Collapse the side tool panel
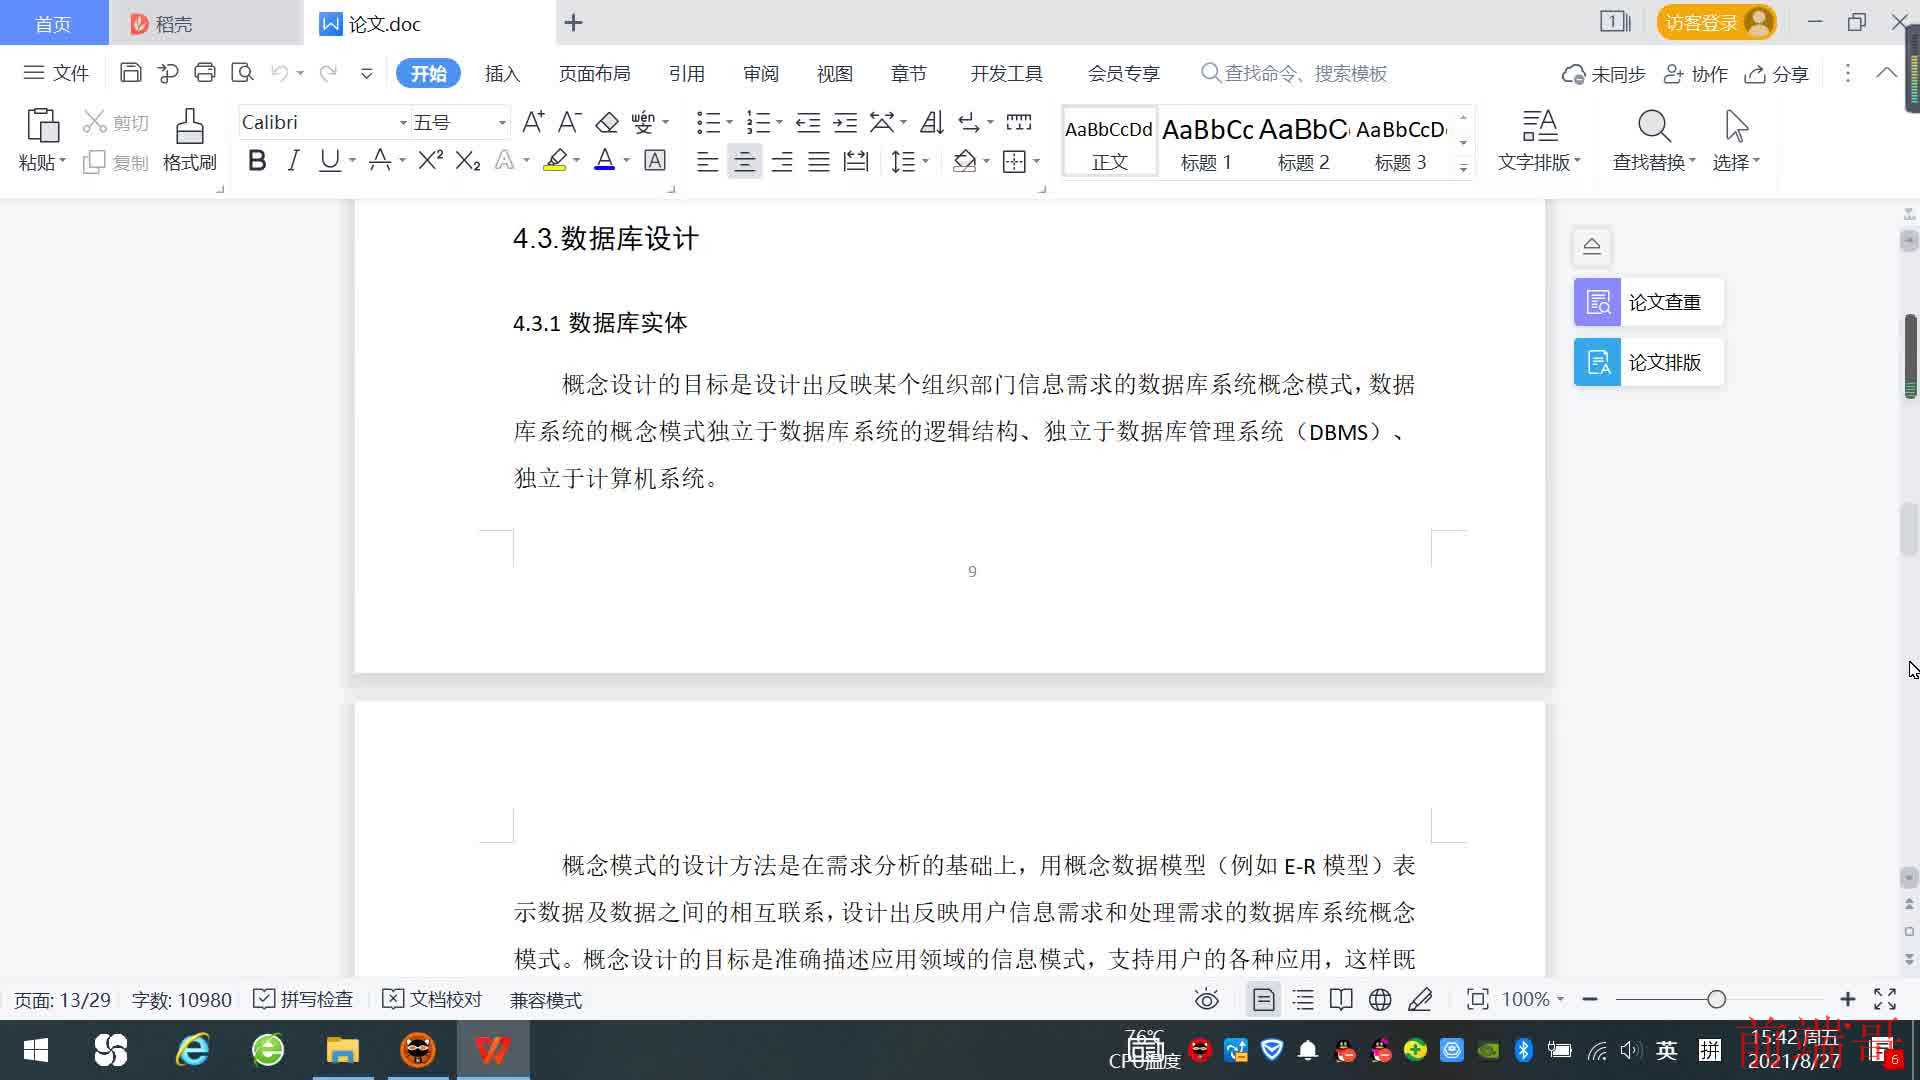Viewport: 1920px width, 1080px height. (x=1592, y=246)
